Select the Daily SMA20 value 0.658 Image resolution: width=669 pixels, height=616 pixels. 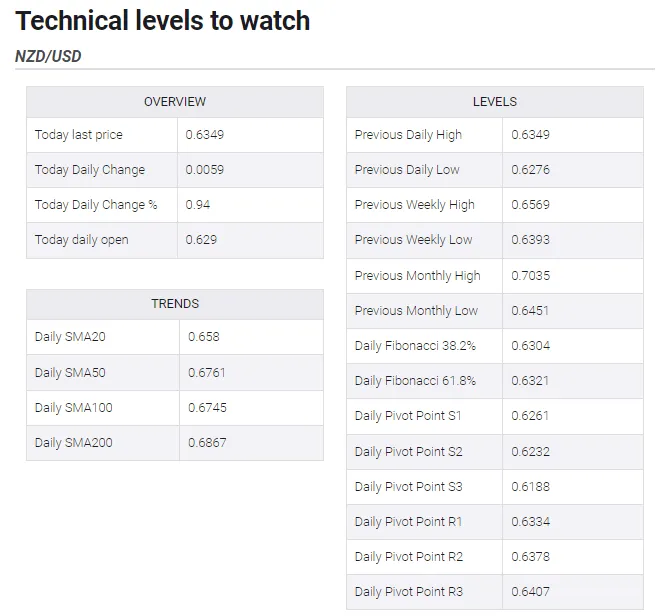pyautogui.click(x=204, y=337)
